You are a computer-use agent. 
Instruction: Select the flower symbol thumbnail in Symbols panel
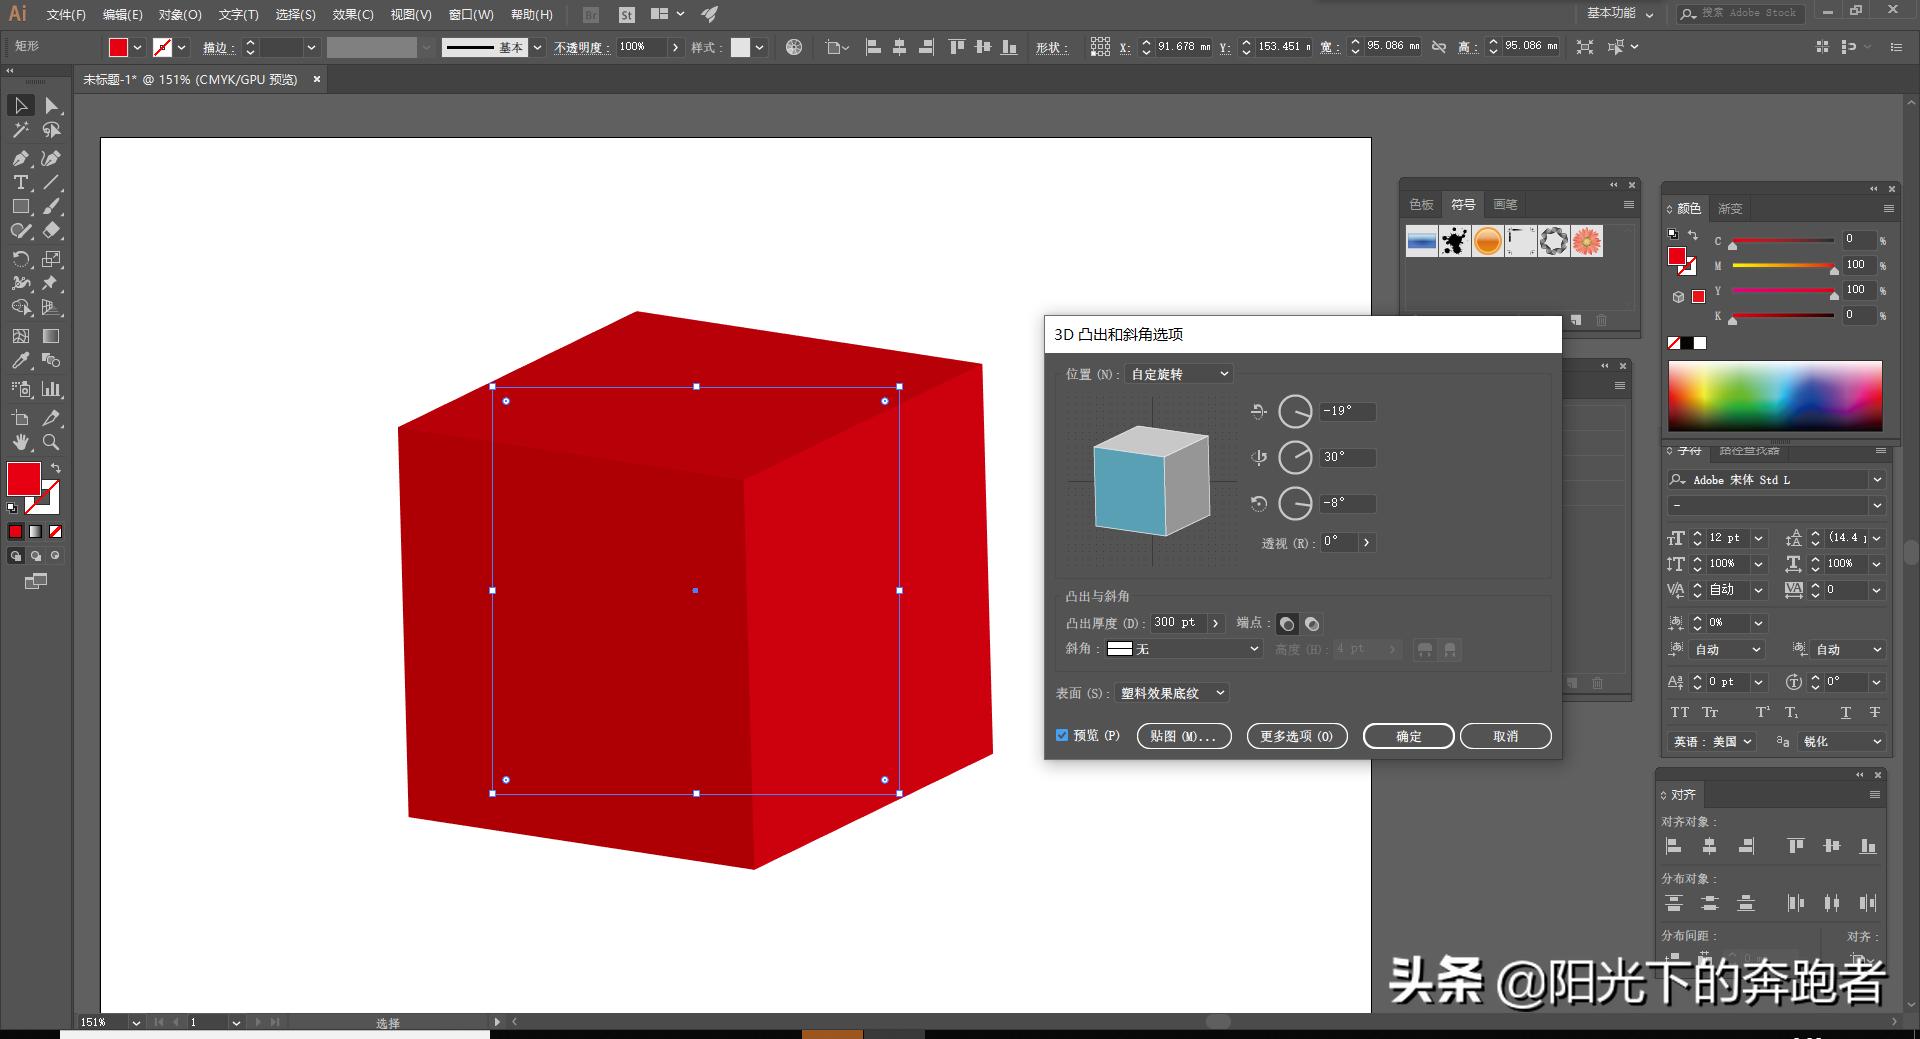[1587, 241]
